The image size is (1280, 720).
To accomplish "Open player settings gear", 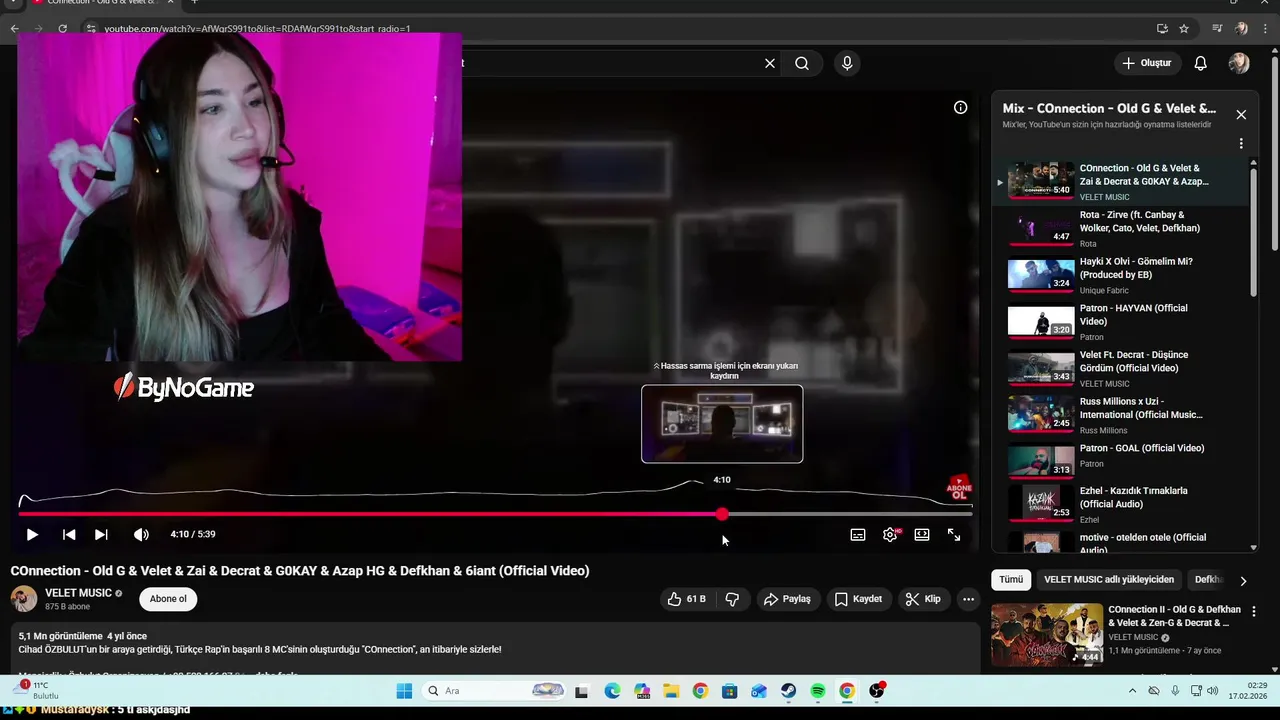I will [x=890, y=535].
